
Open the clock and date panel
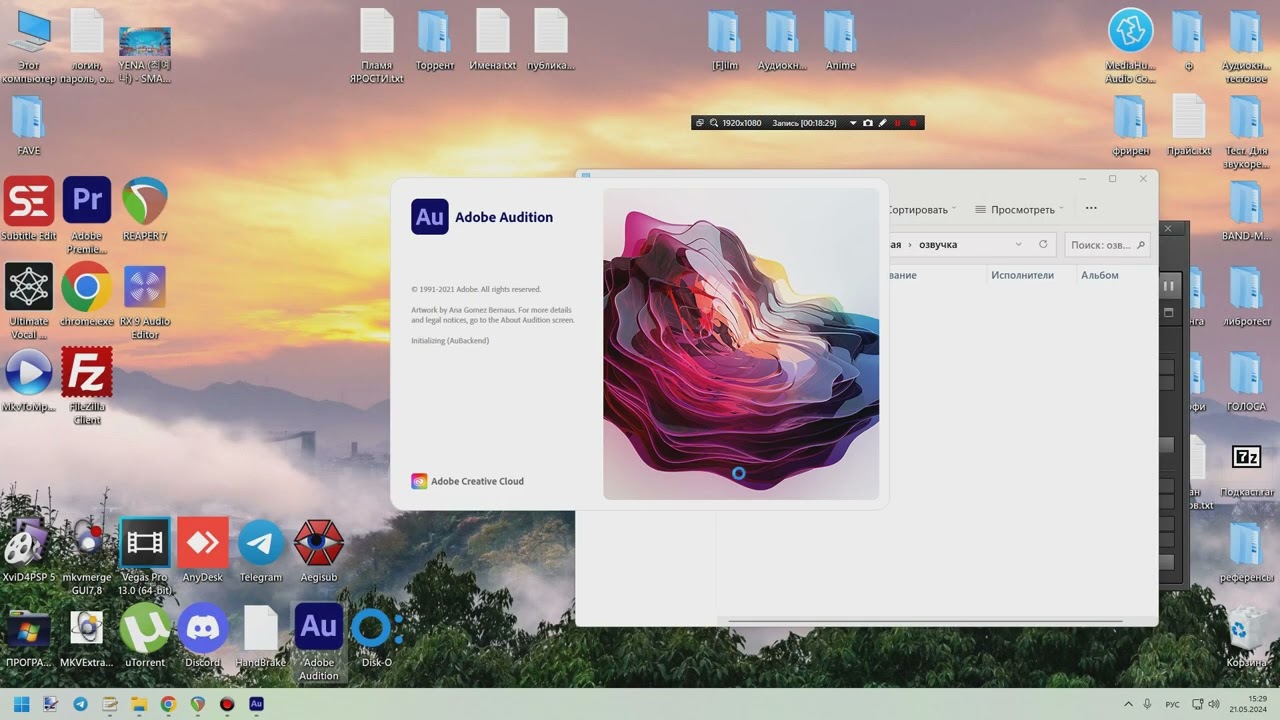click(1250, 704)
